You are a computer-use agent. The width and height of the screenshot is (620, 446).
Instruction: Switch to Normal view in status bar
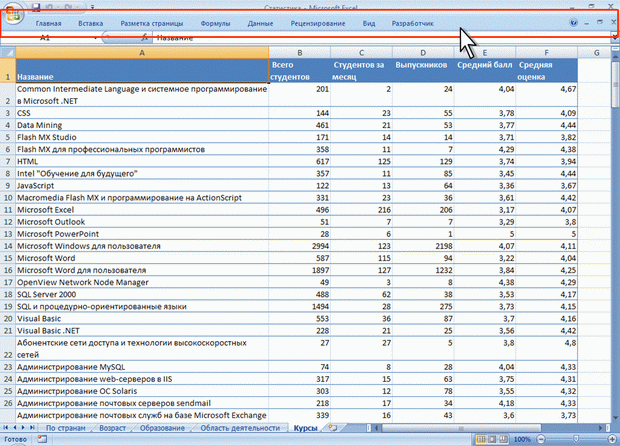click(x=481, y=439)
